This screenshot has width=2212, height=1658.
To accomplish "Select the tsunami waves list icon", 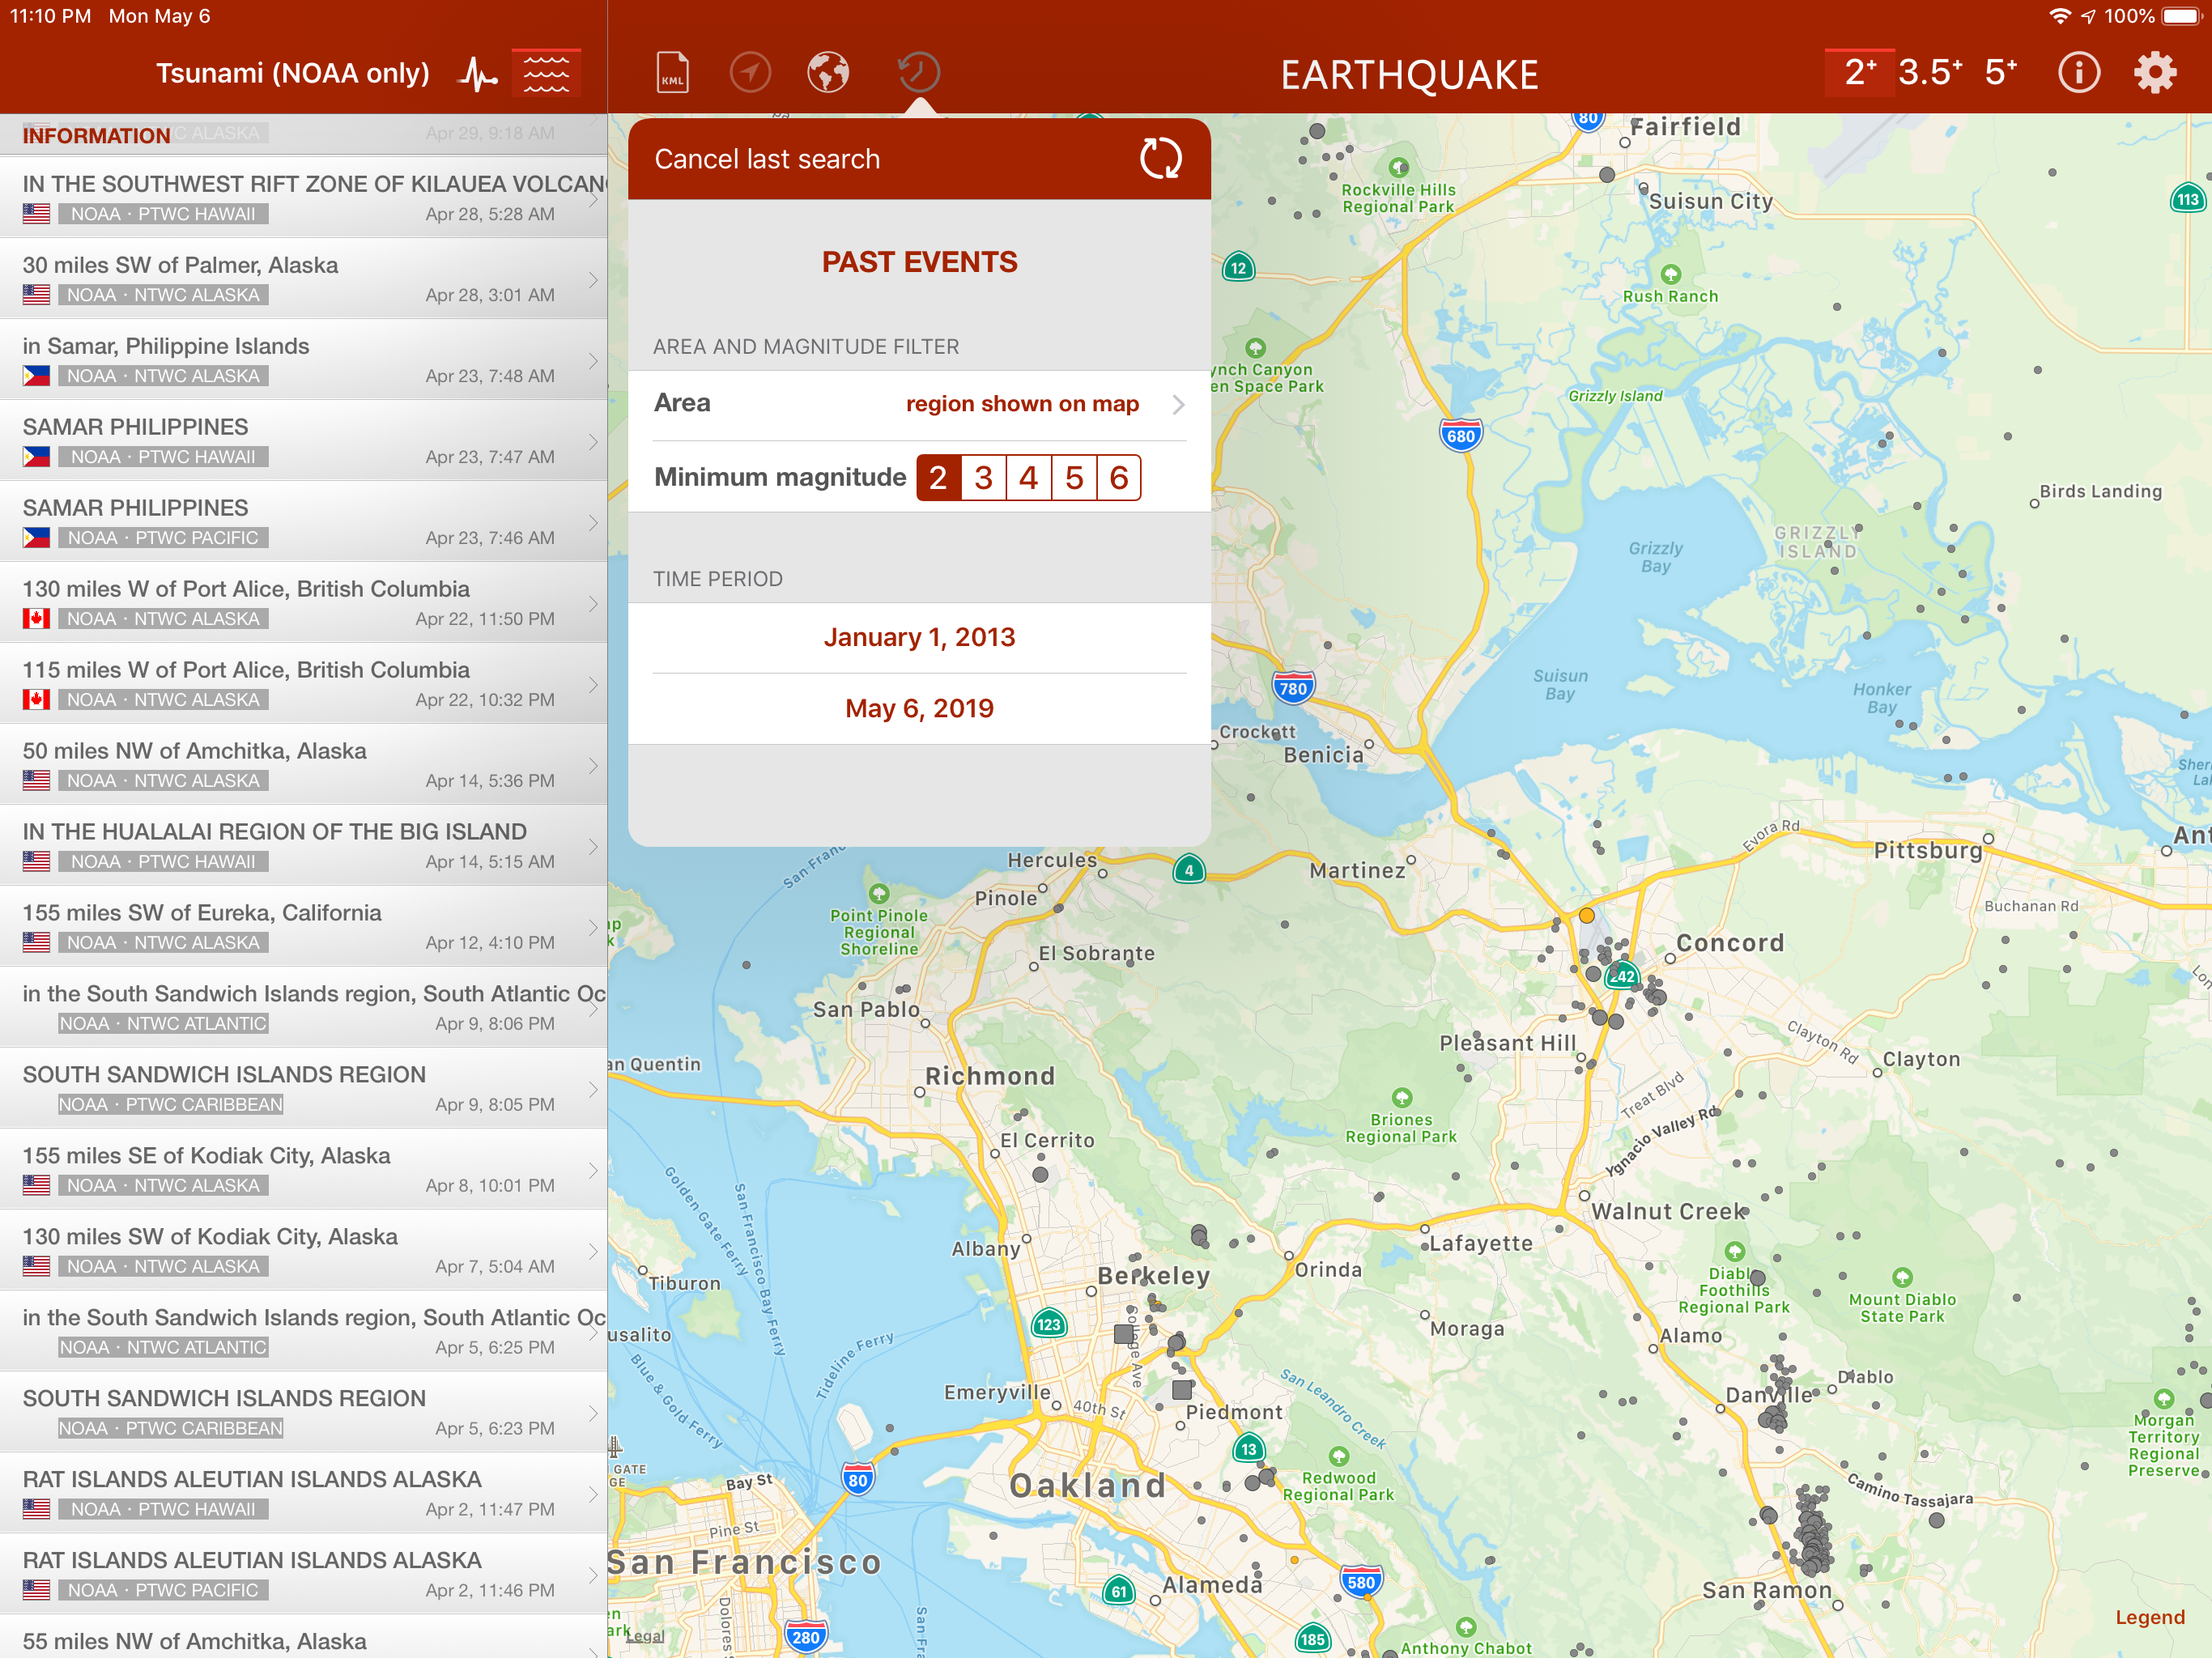I will point(546,73).
